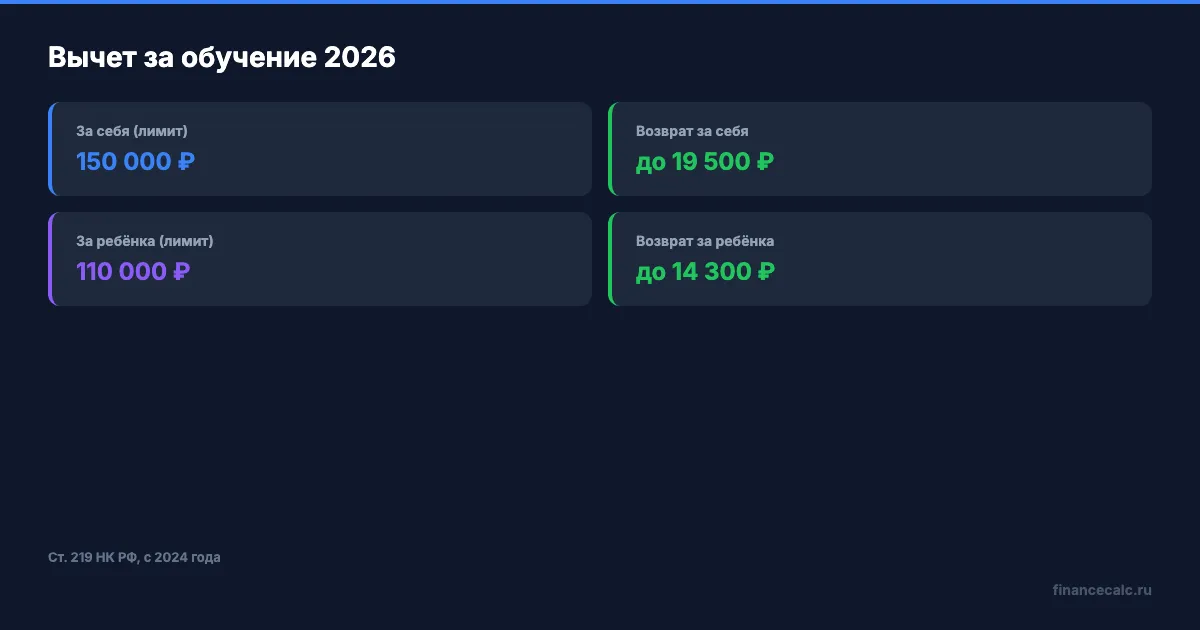Screen dimensions: 1200x630
Task: Select the "За ребёнка (лимит)" card label
Action: 145,241
